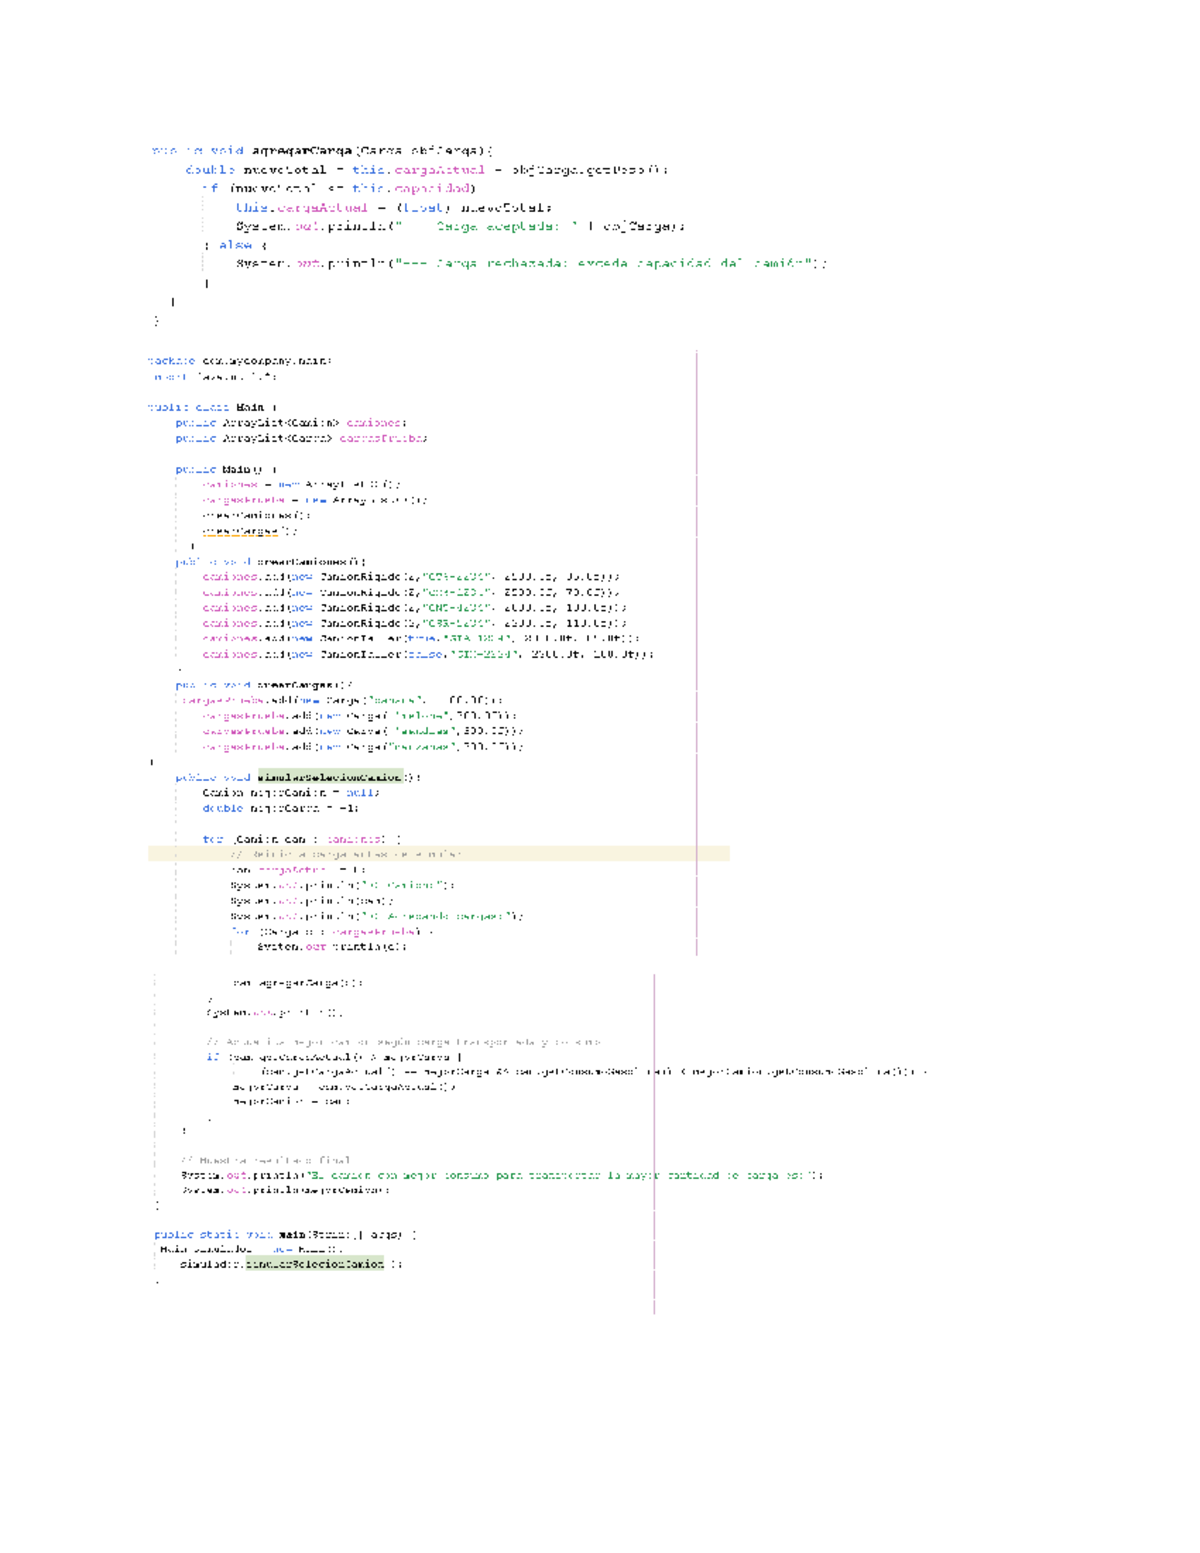This screenshot has height=1553, width=1200.
Task: Click the "Camion mejorCamion = null" line
Action: (x=291, y=793)
